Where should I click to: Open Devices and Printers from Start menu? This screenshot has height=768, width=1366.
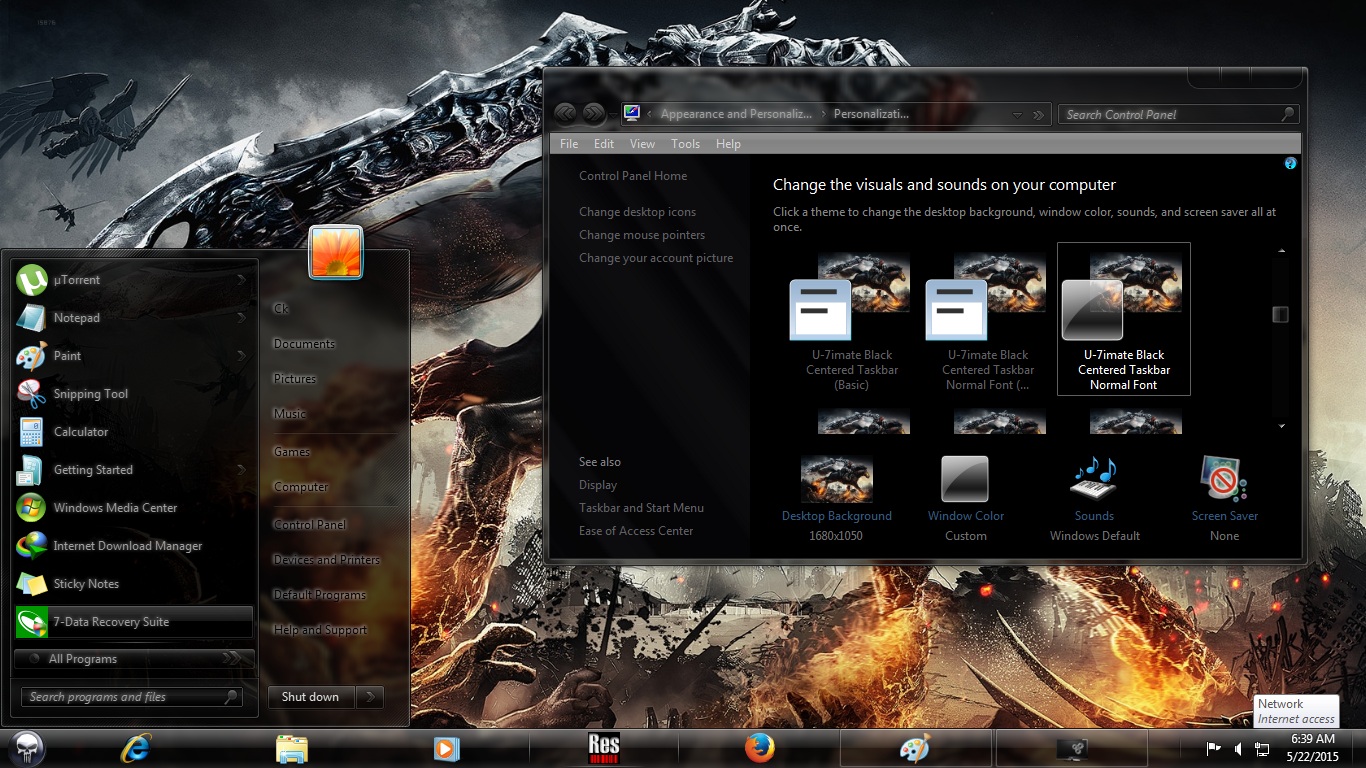tap(327, 560)
